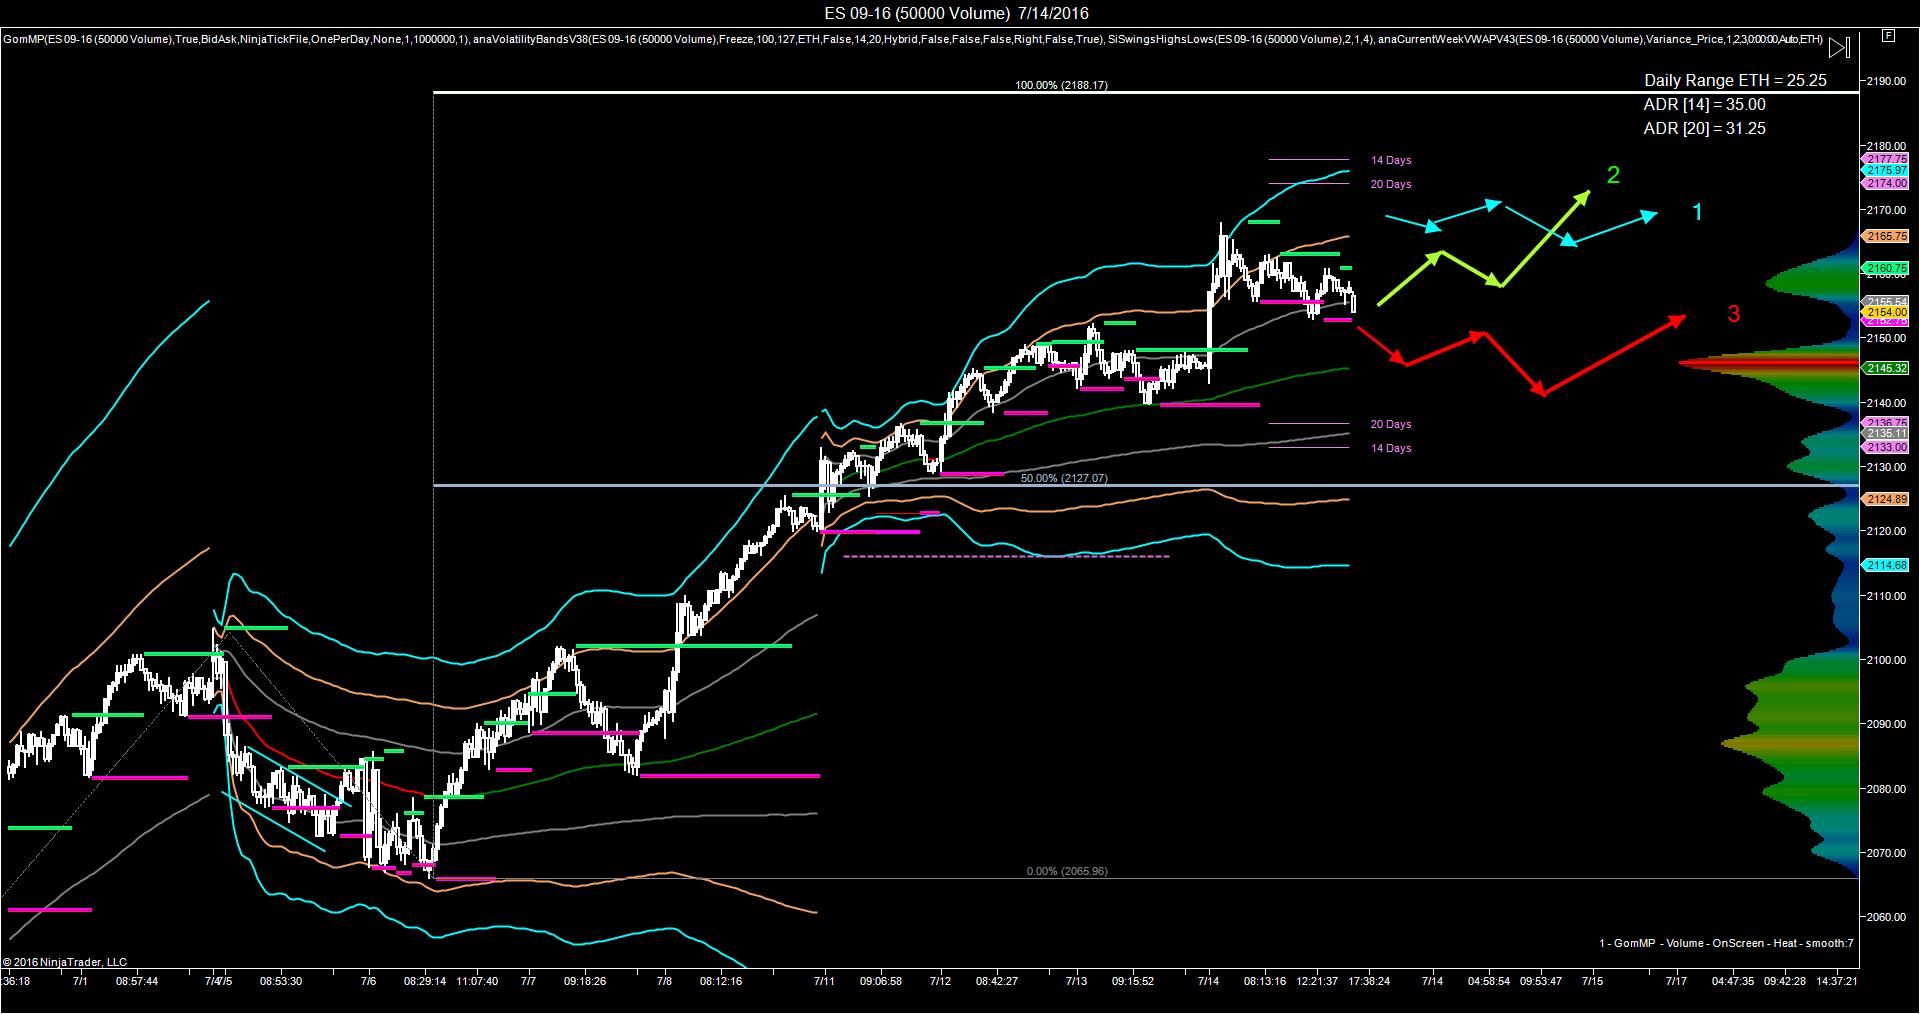The height and width of the screenshot is (1014, 1920).
Task: Click the 08:13:16 time axis label
Action: tap(1266, 981)
